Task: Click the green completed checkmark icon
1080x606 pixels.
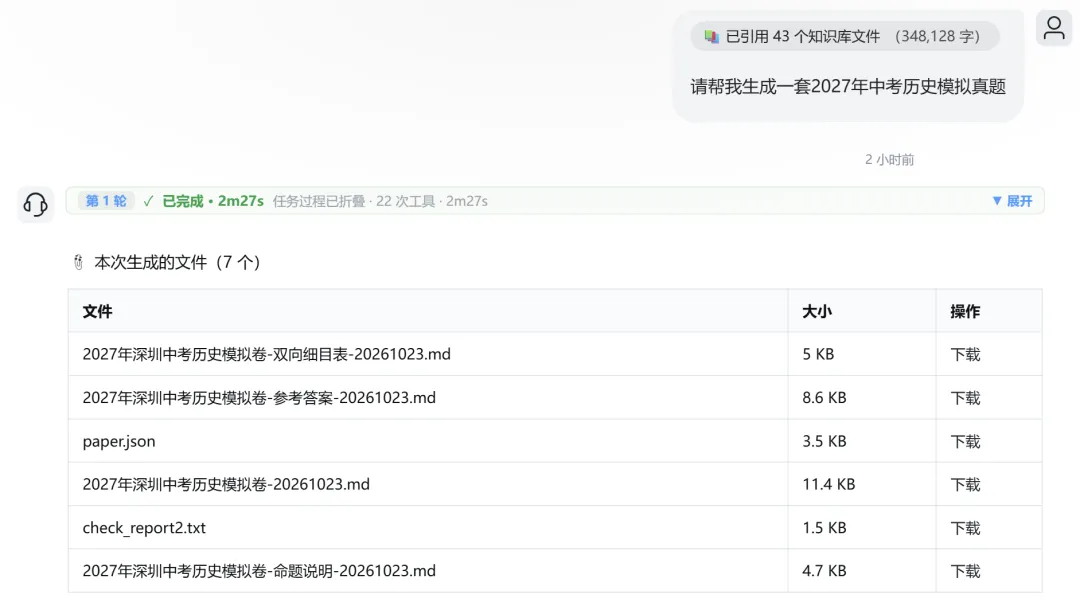Action: click(148, 201)
